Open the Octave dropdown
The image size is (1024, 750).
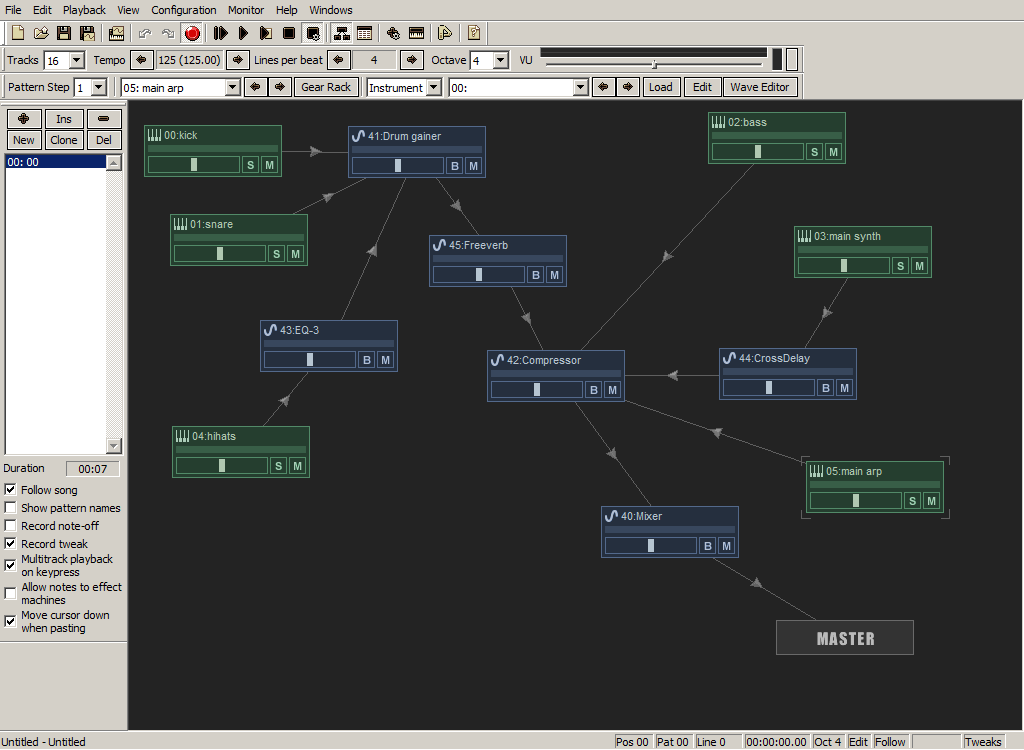[501, 60]
